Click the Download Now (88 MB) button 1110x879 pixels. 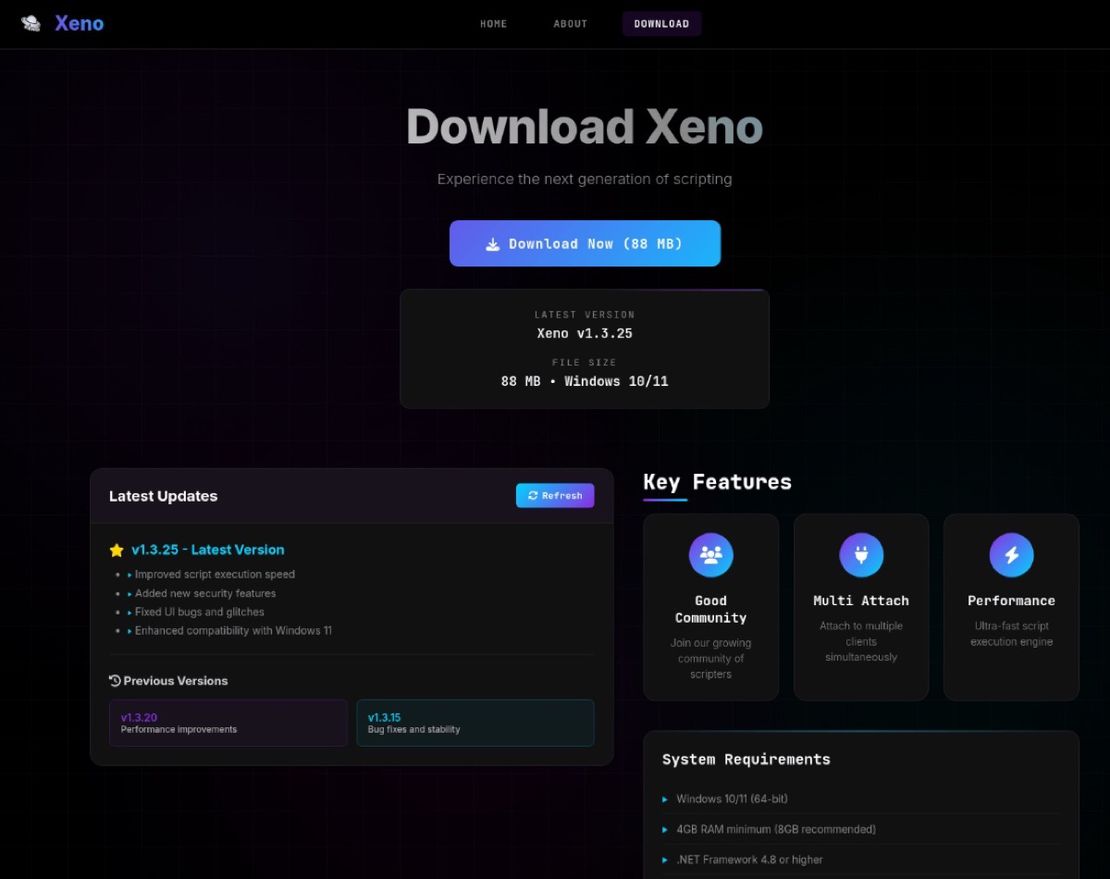(585, 243)
